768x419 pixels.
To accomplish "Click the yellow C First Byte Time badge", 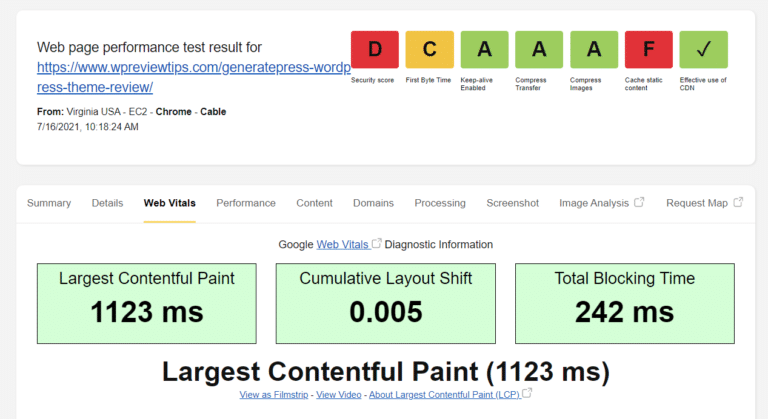I will coord(429,50).
